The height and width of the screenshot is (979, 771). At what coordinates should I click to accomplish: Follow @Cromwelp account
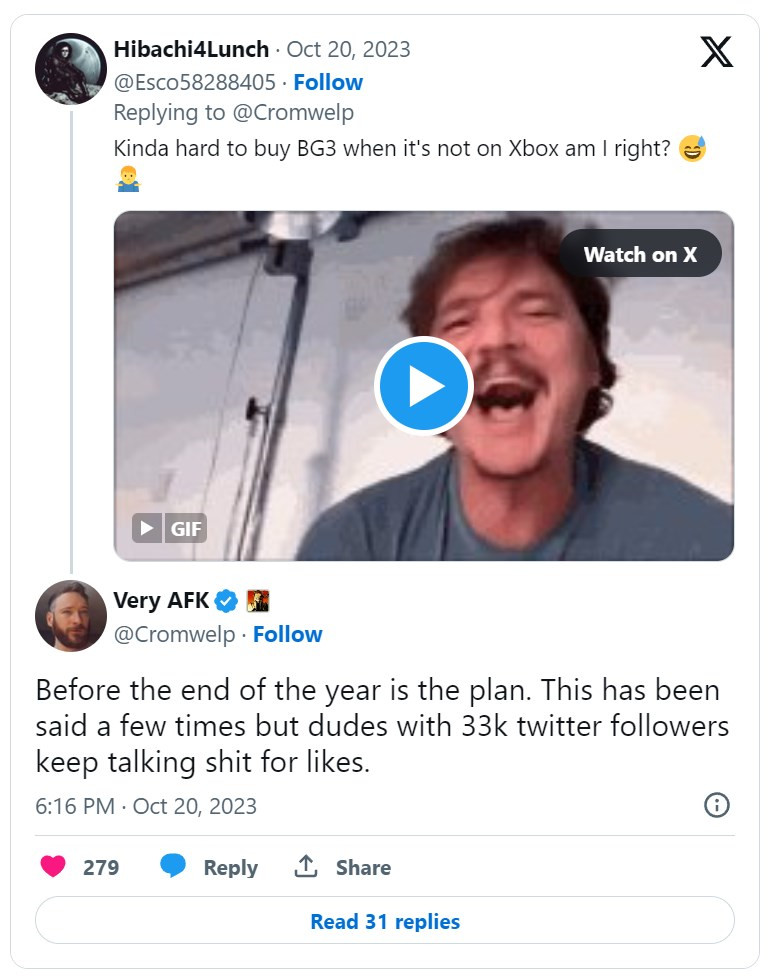pos(288,634)
